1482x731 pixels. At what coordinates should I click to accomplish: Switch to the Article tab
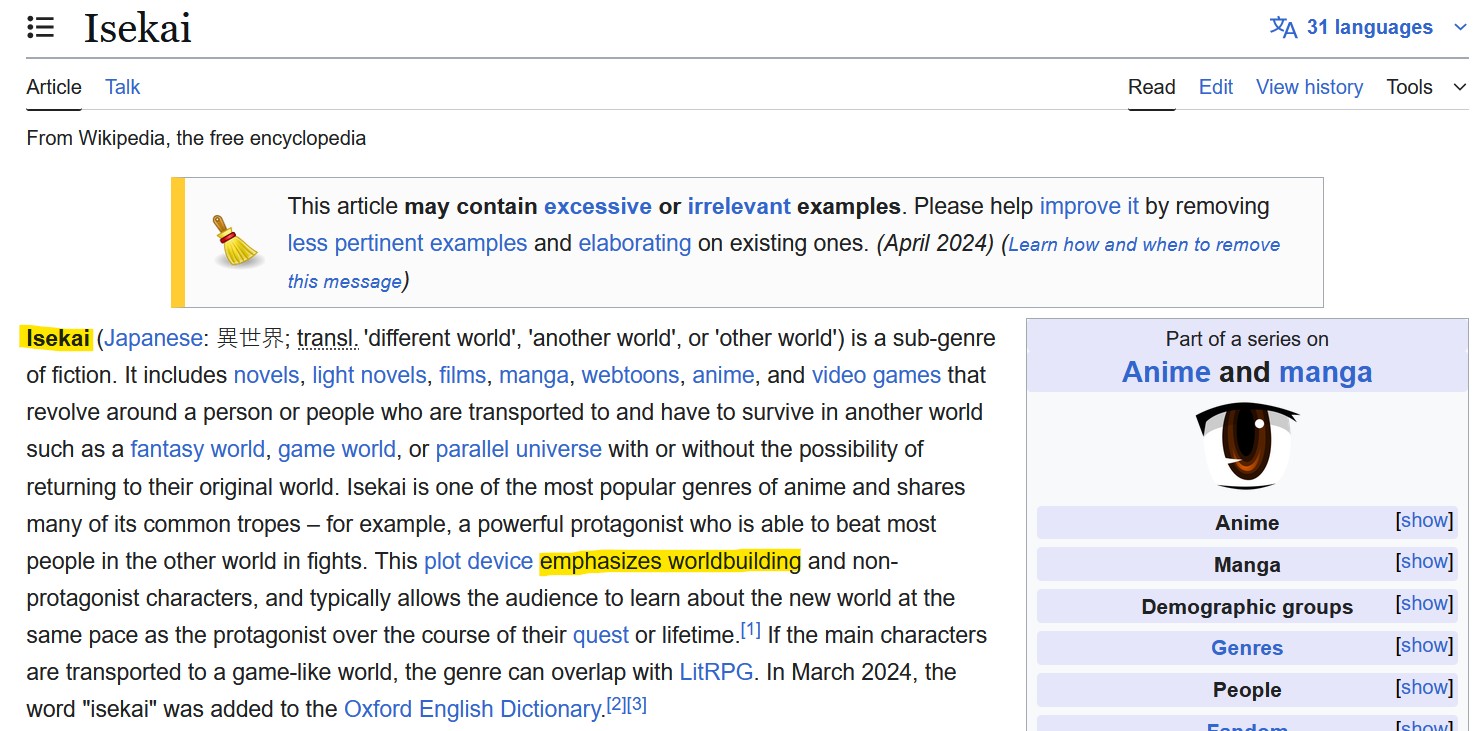pos(54,87)
